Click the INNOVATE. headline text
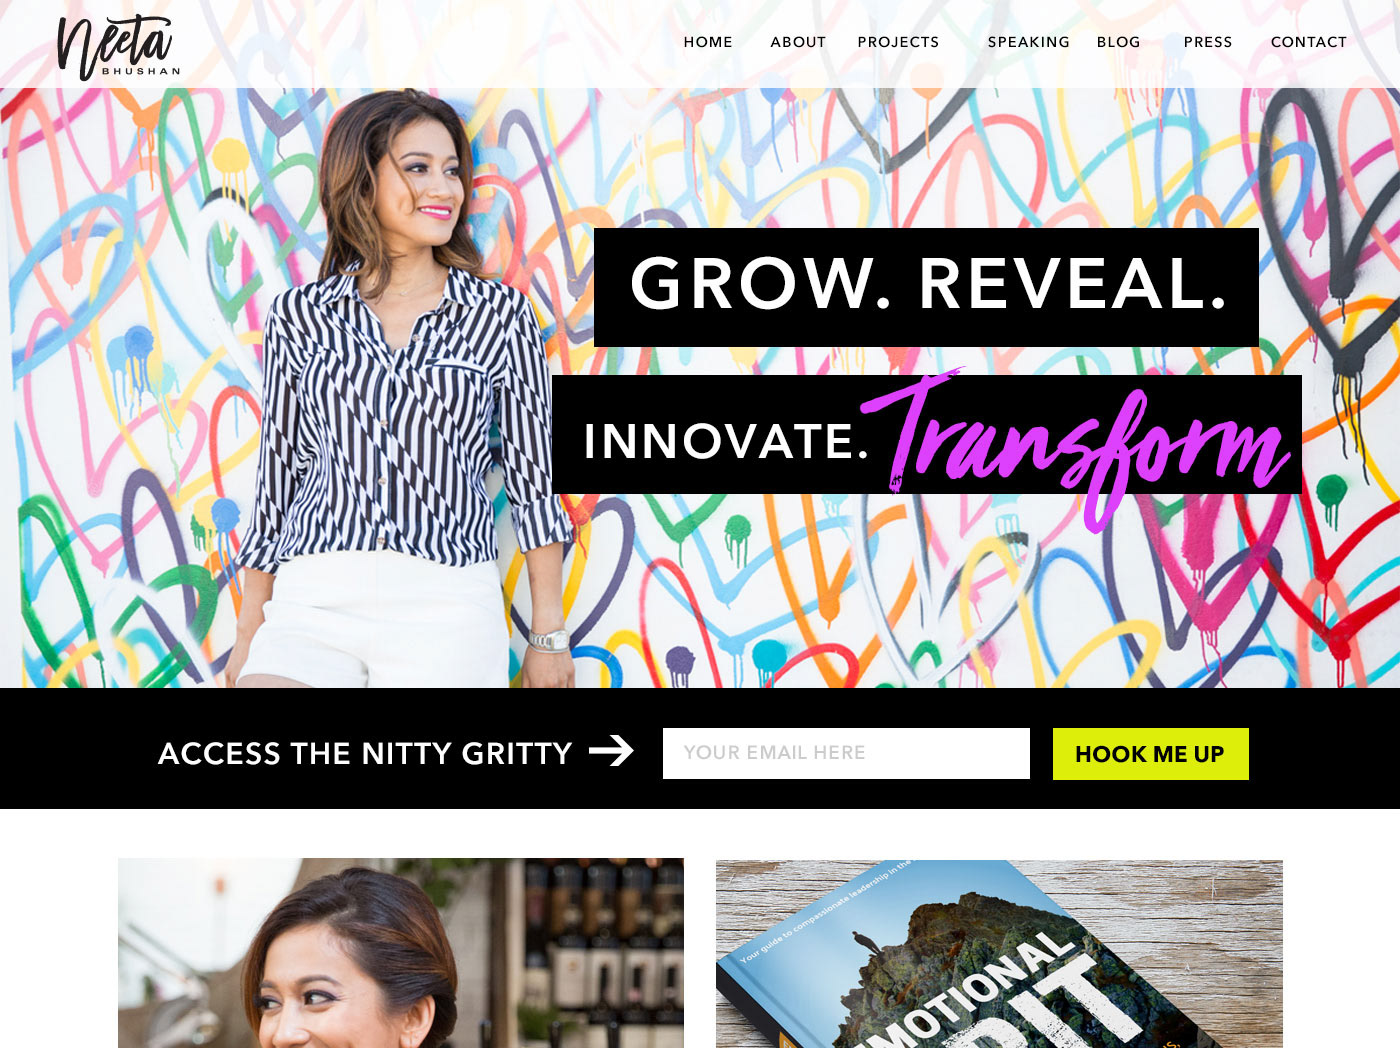 click(x=727, y=441)
